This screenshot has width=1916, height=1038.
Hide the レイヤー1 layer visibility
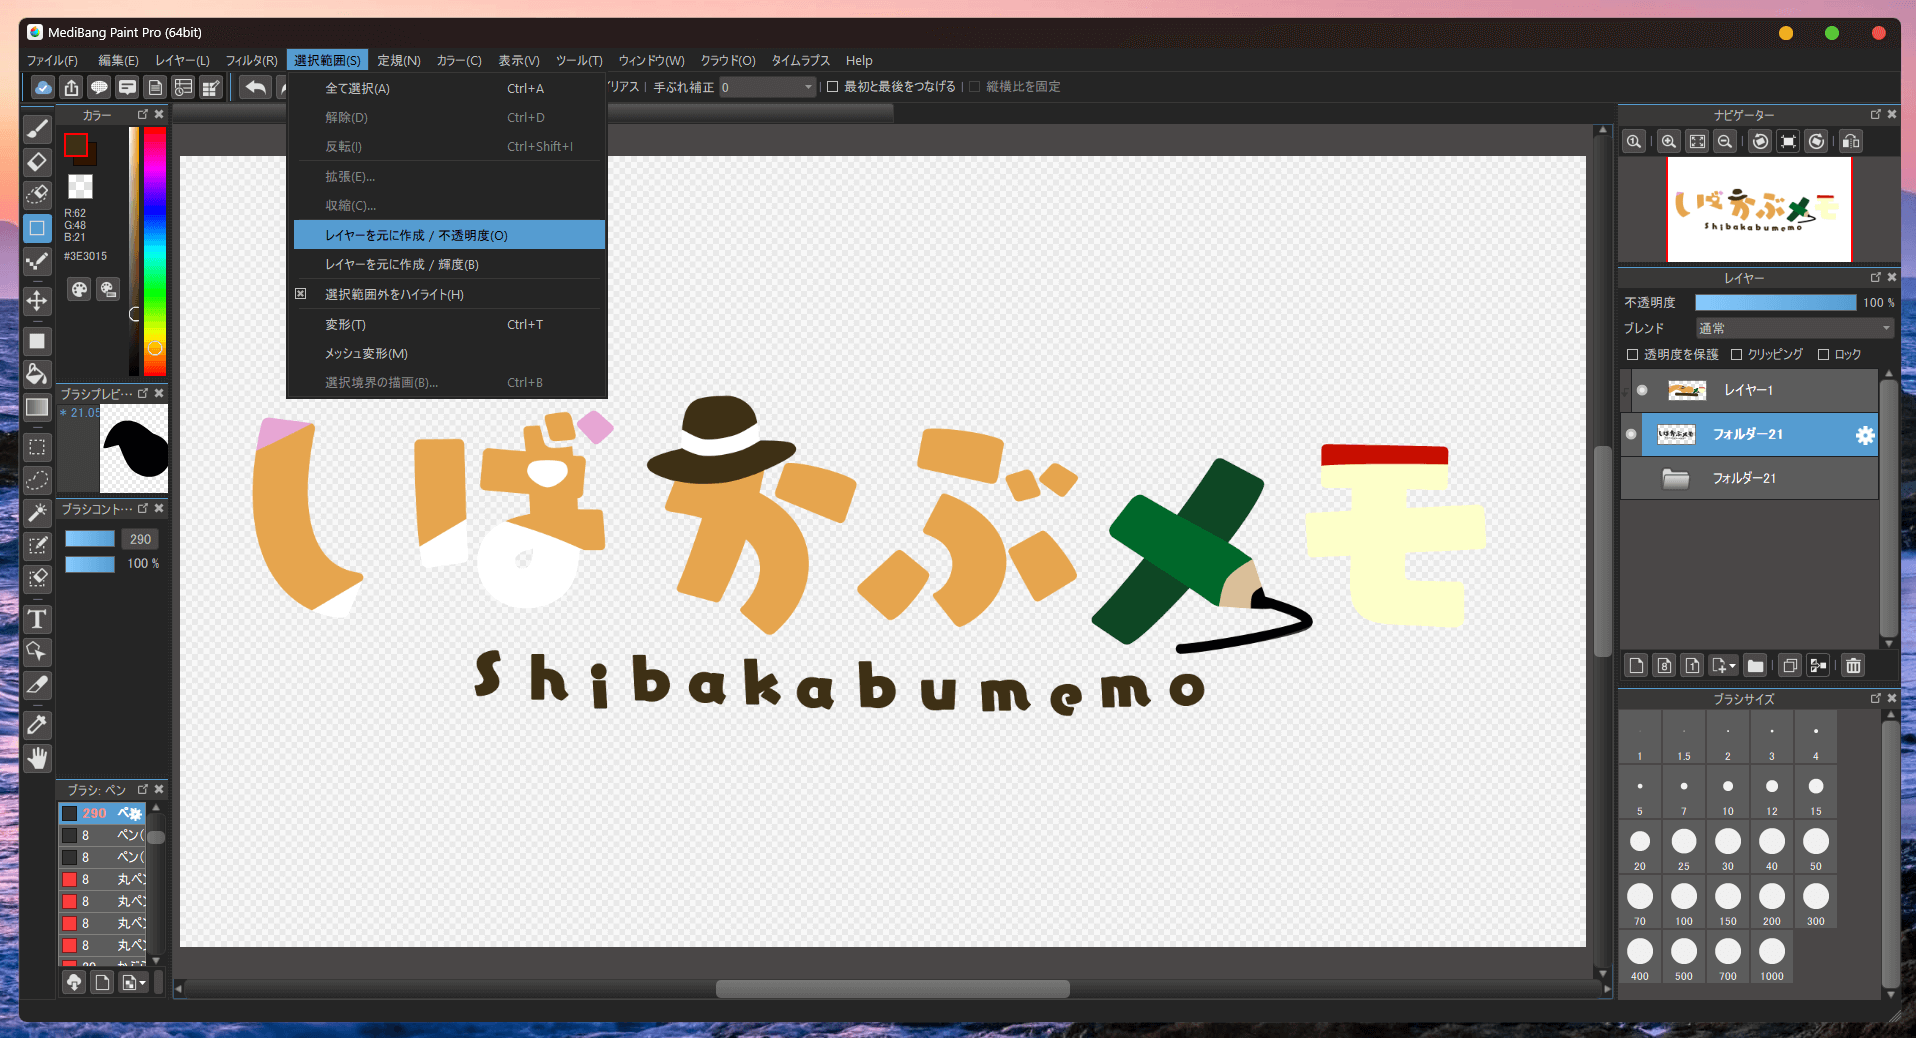[1641, 390]
